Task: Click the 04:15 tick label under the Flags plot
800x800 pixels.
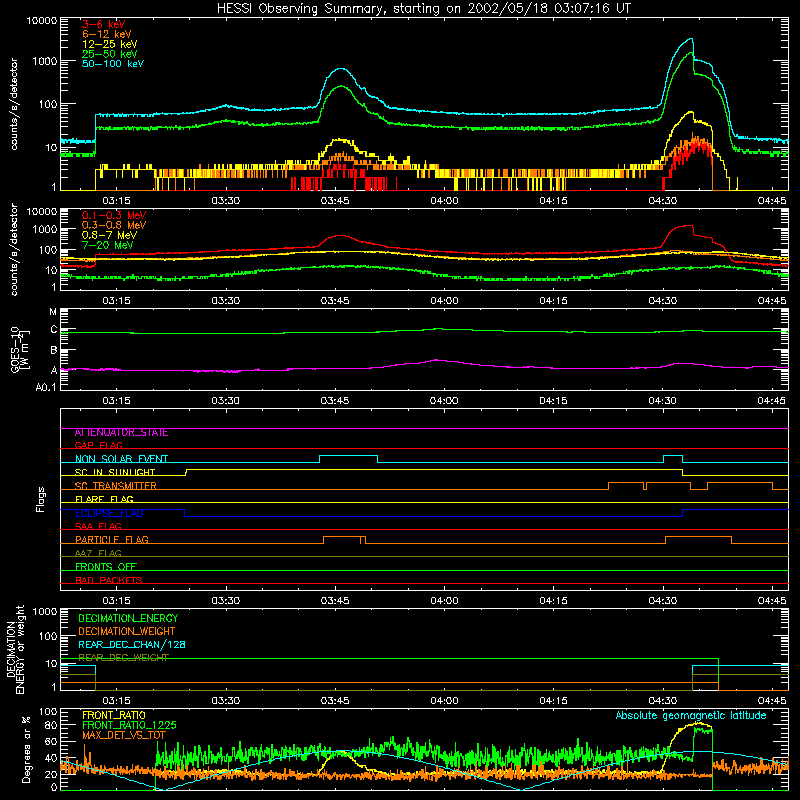Action: tap(553, 601)
